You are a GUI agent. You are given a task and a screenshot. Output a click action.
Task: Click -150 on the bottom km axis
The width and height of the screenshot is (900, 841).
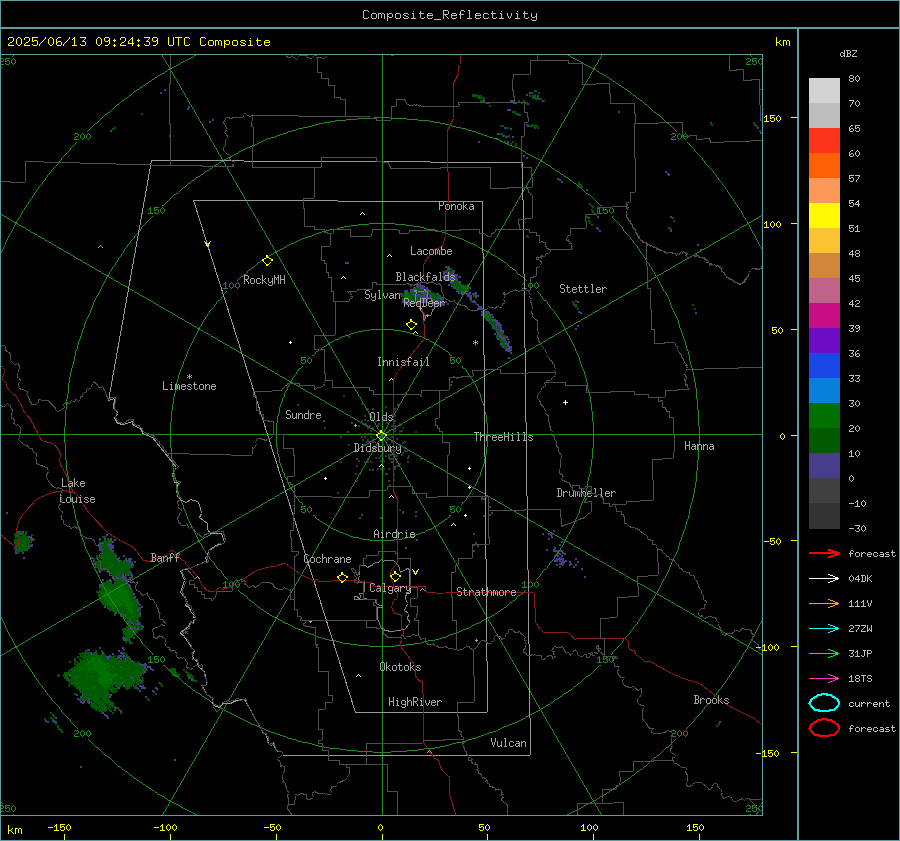59,827
